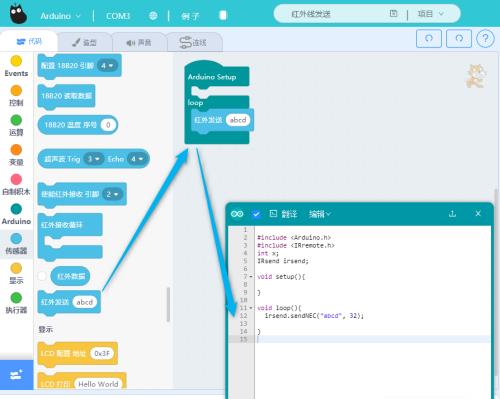Click the Arduino infinity logo in code panel

coord(237,214)
